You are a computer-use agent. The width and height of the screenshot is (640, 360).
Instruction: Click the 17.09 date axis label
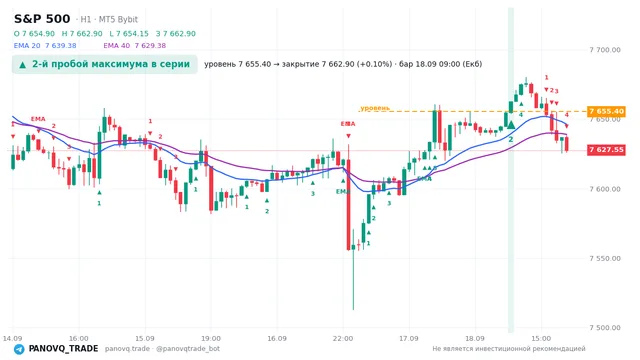(409, 338)
